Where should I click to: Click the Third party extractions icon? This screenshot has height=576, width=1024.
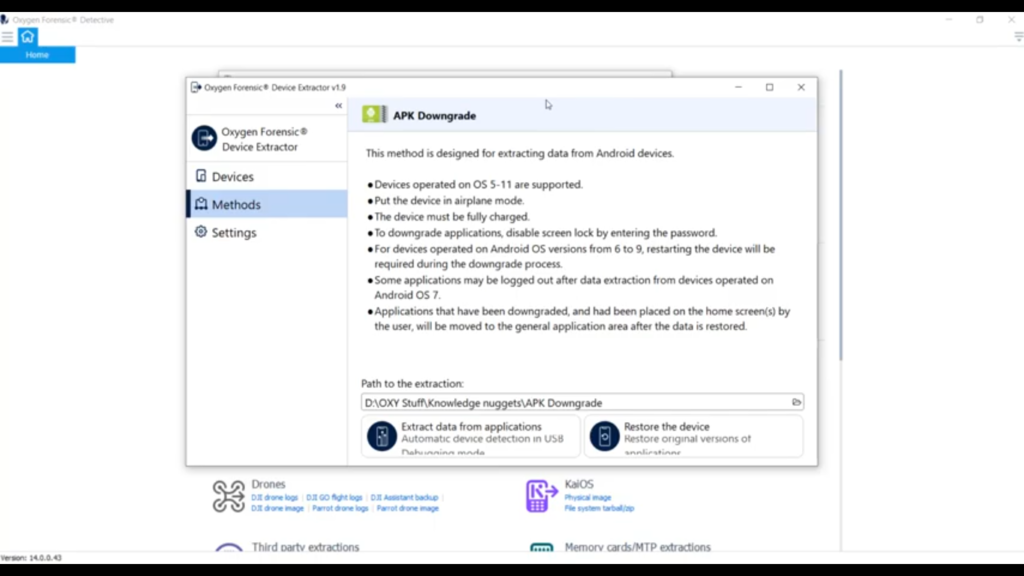click(x=228, y=549)
